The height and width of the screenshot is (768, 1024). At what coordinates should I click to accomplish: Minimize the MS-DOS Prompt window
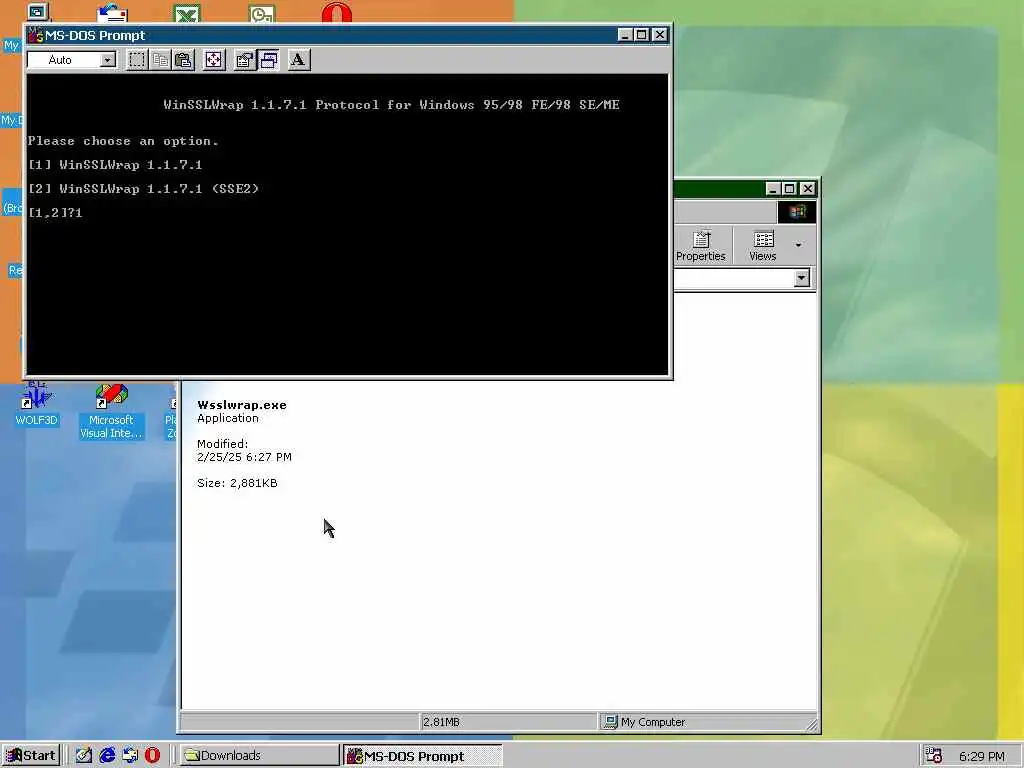pyautogui.click(x=624, y=35)
